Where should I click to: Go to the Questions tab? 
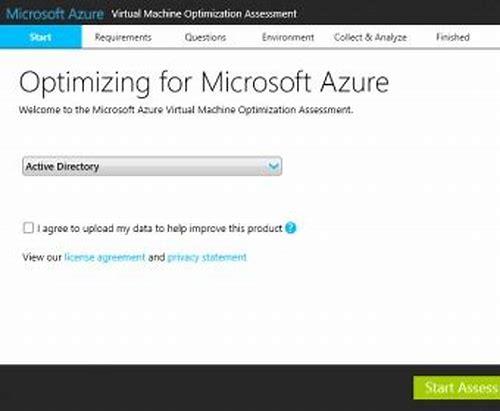[205, 37]
